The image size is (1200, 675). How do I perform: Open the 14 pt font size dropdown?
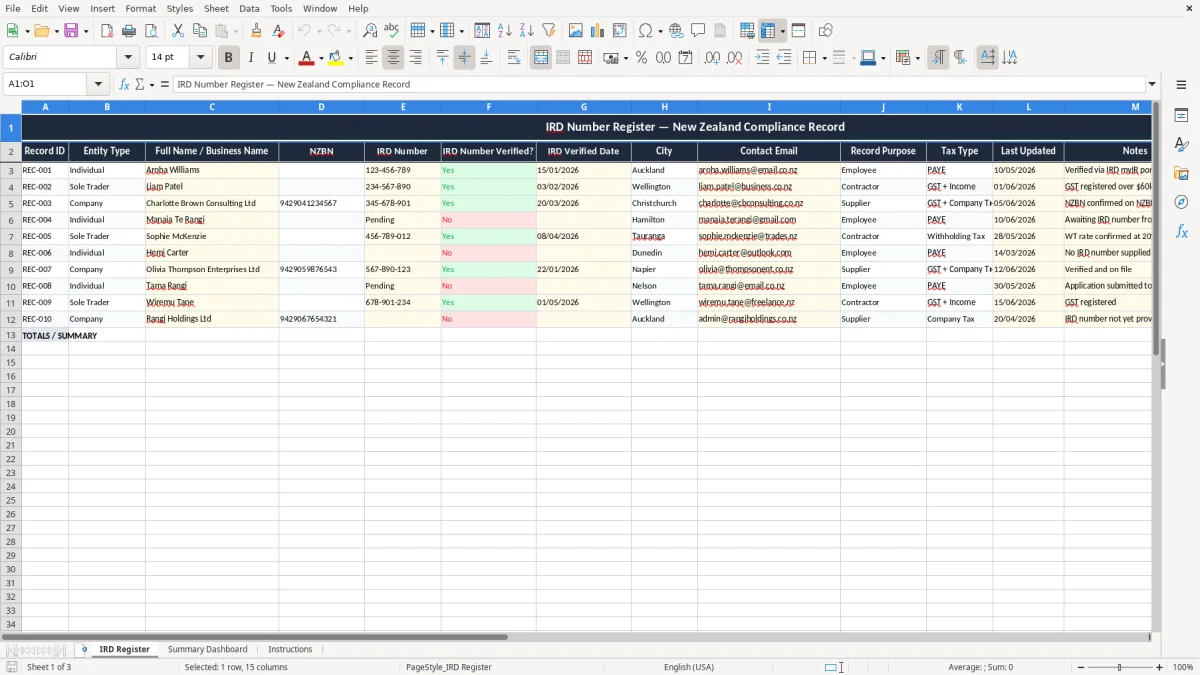tap(200, 58)
